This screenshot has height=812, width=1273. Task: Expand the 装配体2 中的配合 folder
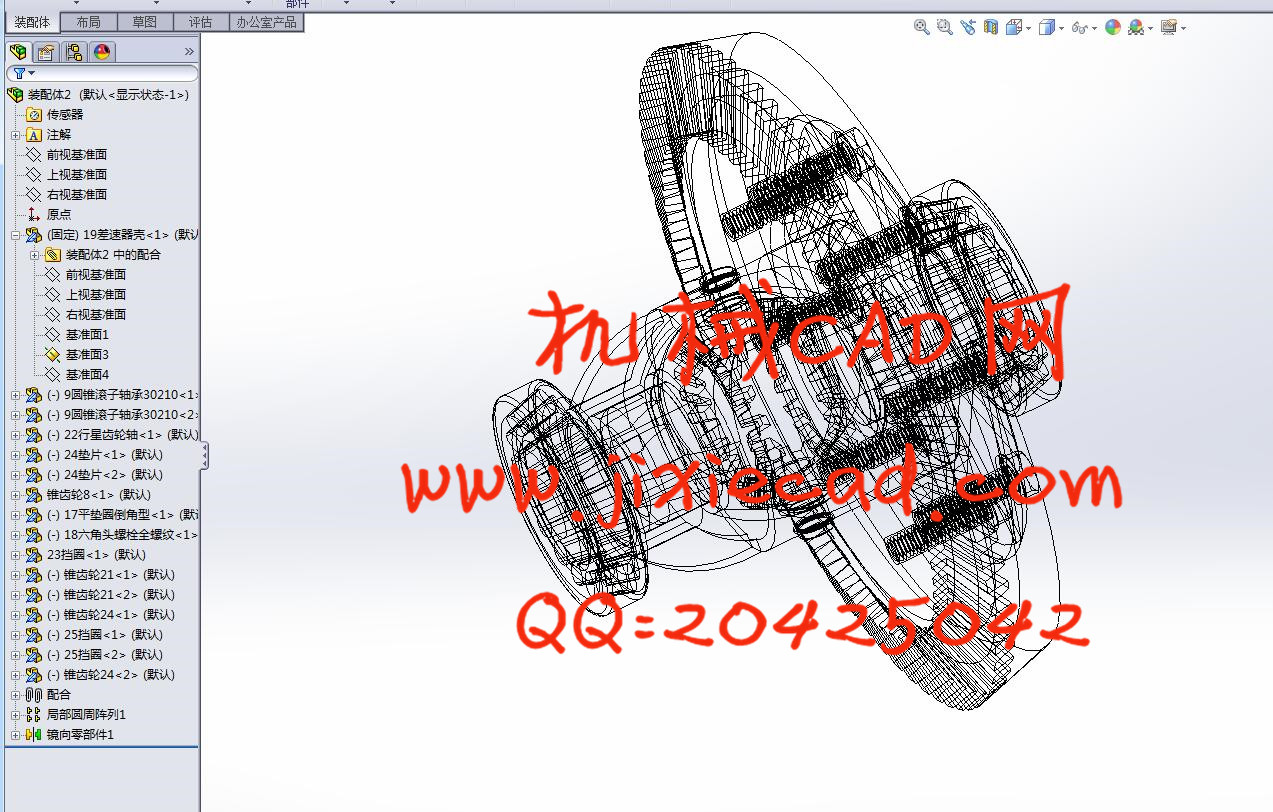(x=35, y=255)
